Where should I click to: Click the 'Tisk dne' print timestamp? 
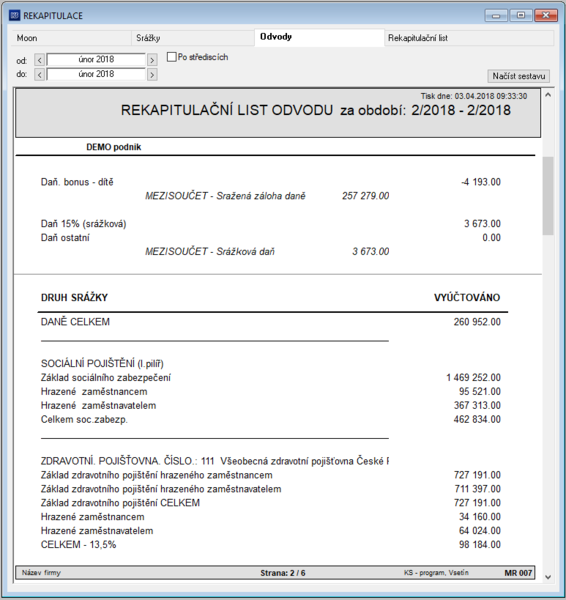(x=474, y=96)
